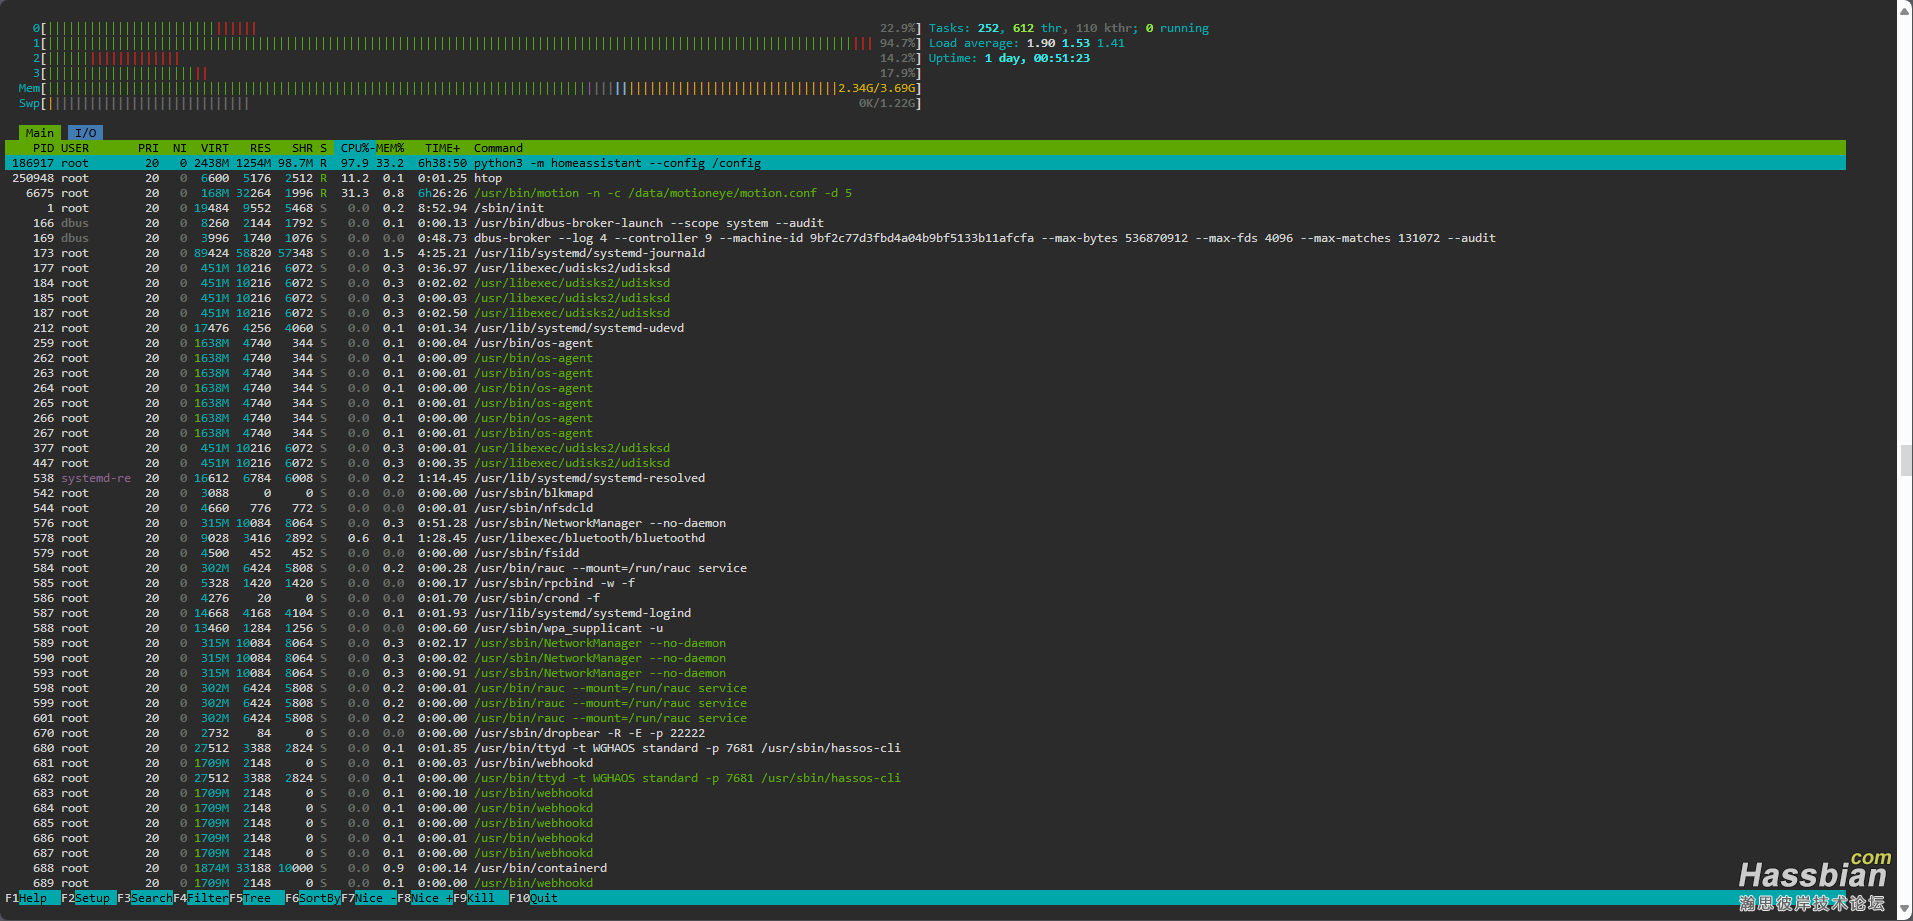Sort by the USER column header

tap(75, 148)
